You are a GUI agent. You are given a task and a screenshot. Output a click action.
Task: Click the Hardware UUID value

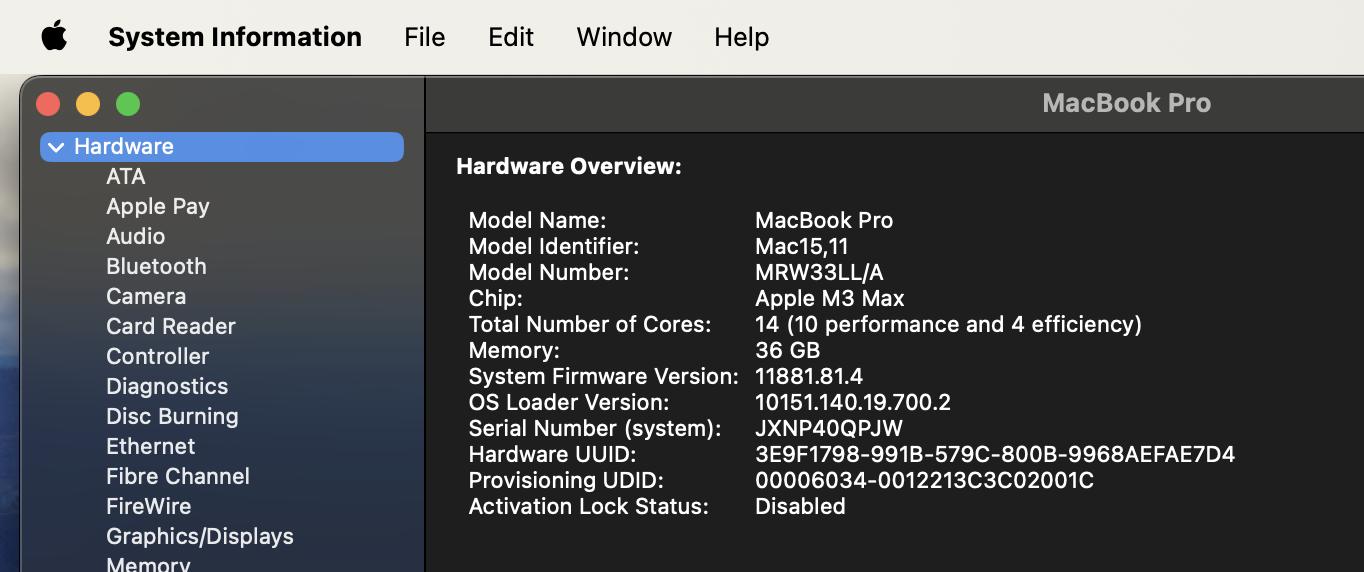coord(994,454)
